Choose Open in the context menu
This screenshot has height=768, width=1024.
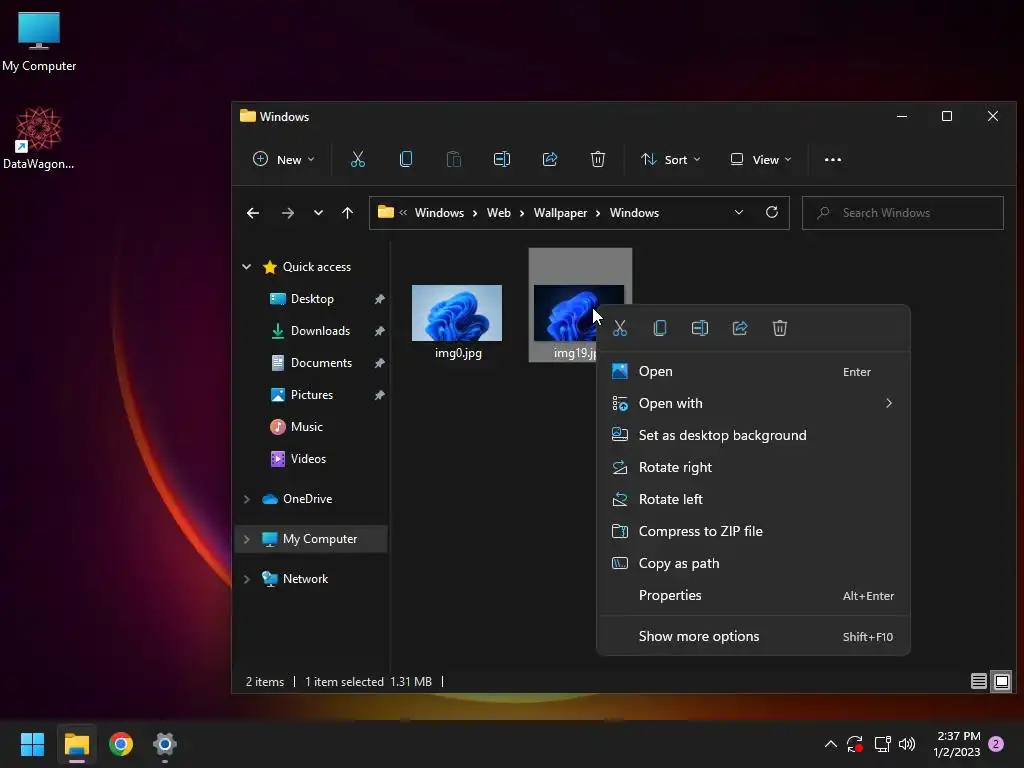pos(754,371)
